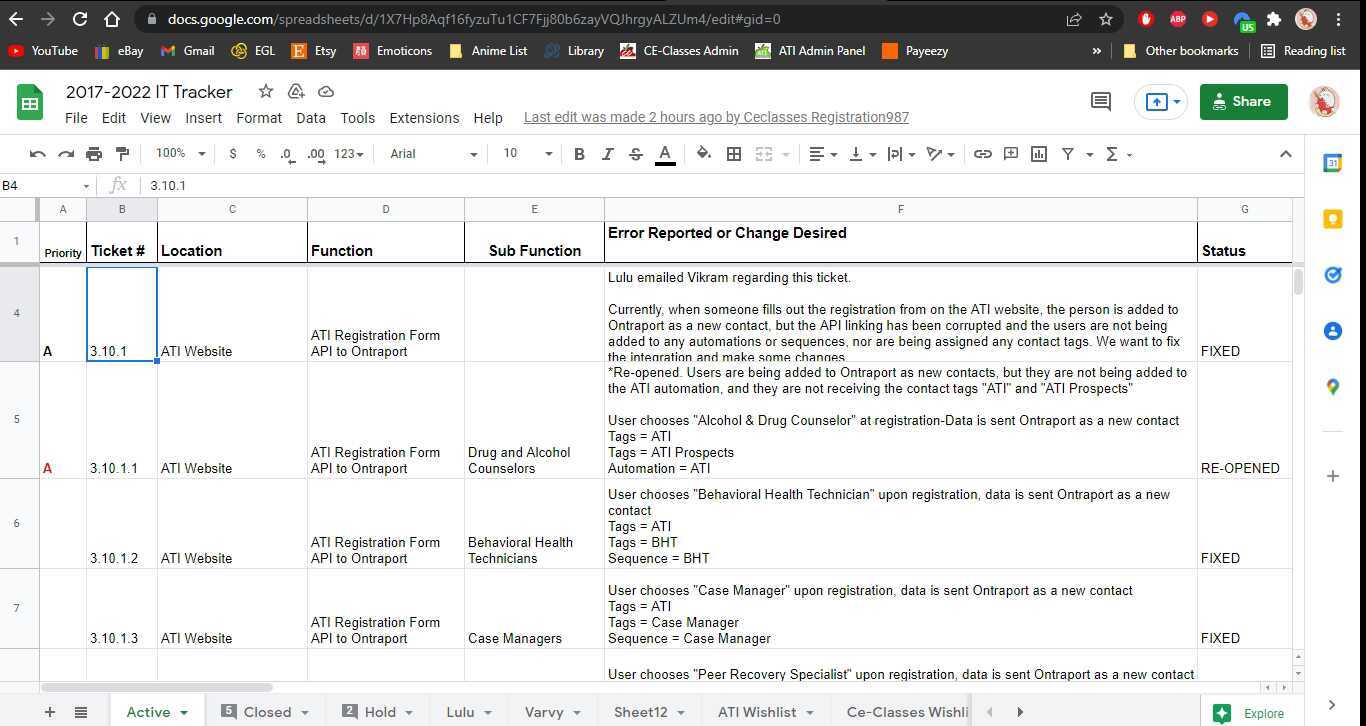
Task: Open Google Maps side panel
Action: click(x=1332, y=386)
